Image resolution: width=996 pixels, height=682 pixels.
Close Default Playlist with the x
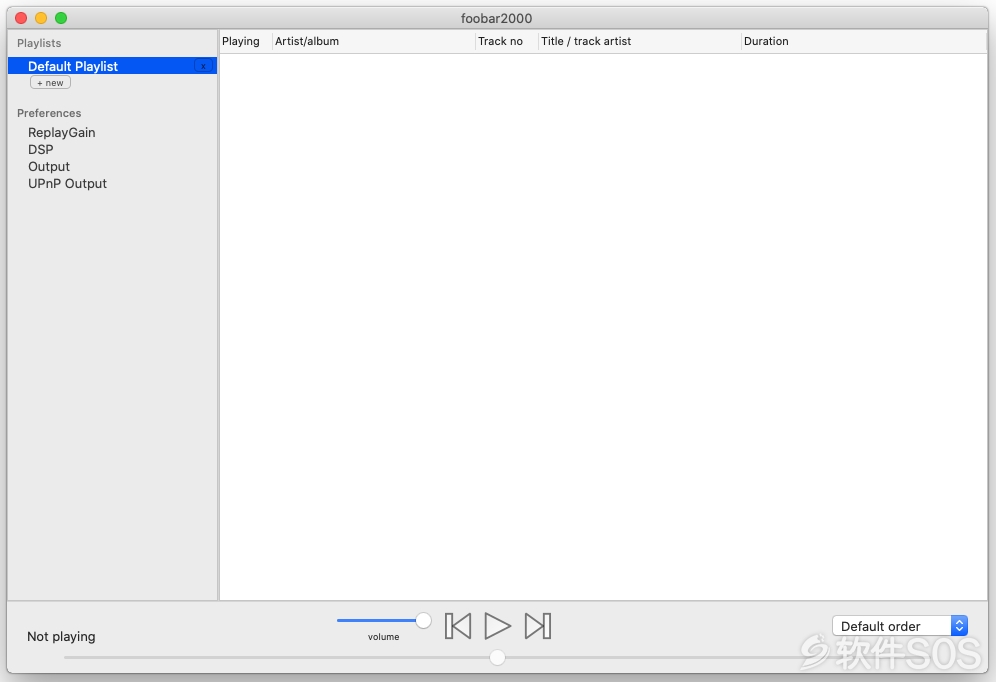pos(203,66)
